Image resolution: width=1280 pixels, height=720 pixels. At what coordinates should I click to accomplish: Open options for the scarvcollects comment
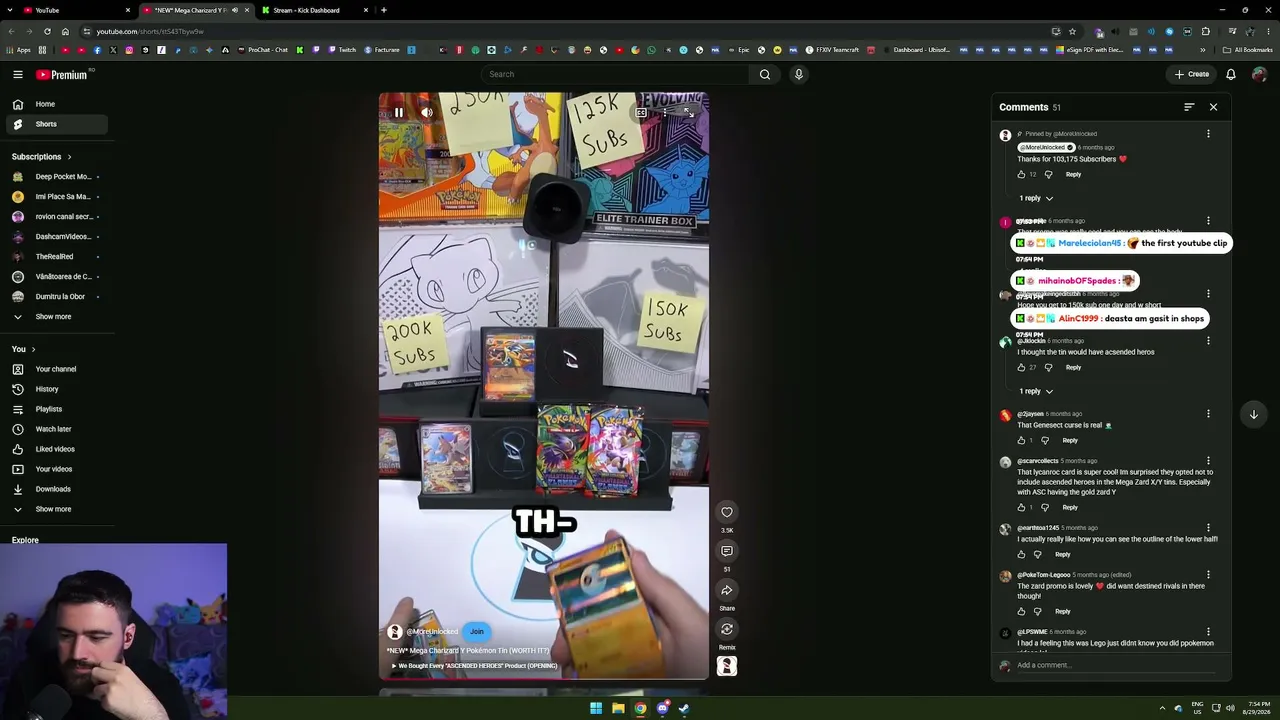click(x=1208, y=461)
